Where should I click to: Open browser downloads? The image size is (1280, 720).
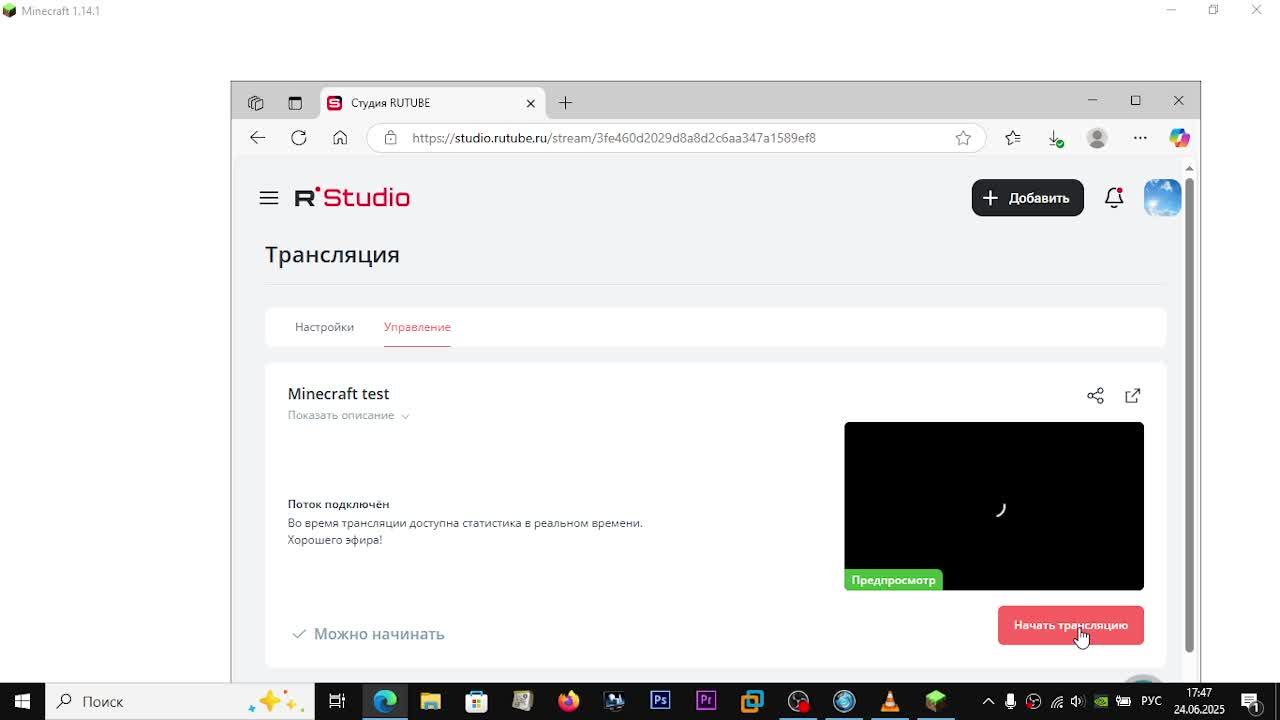coord(1055,138)
